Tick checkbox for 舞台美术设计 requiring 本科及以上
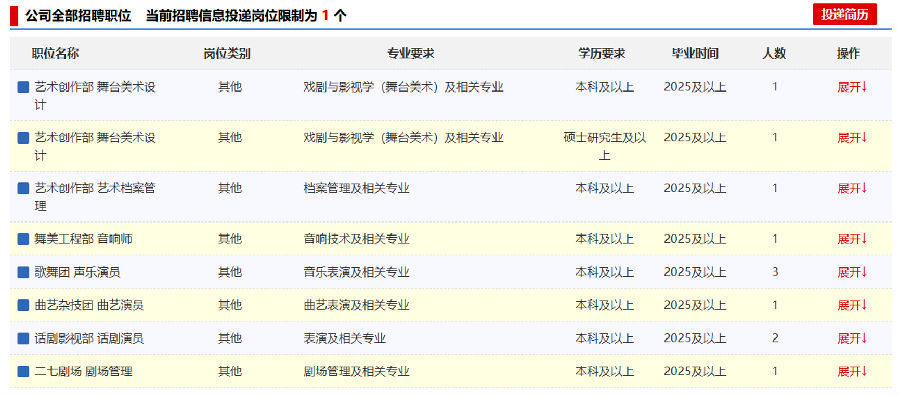Viewport: 900px width, 396px height. (23, 87)
